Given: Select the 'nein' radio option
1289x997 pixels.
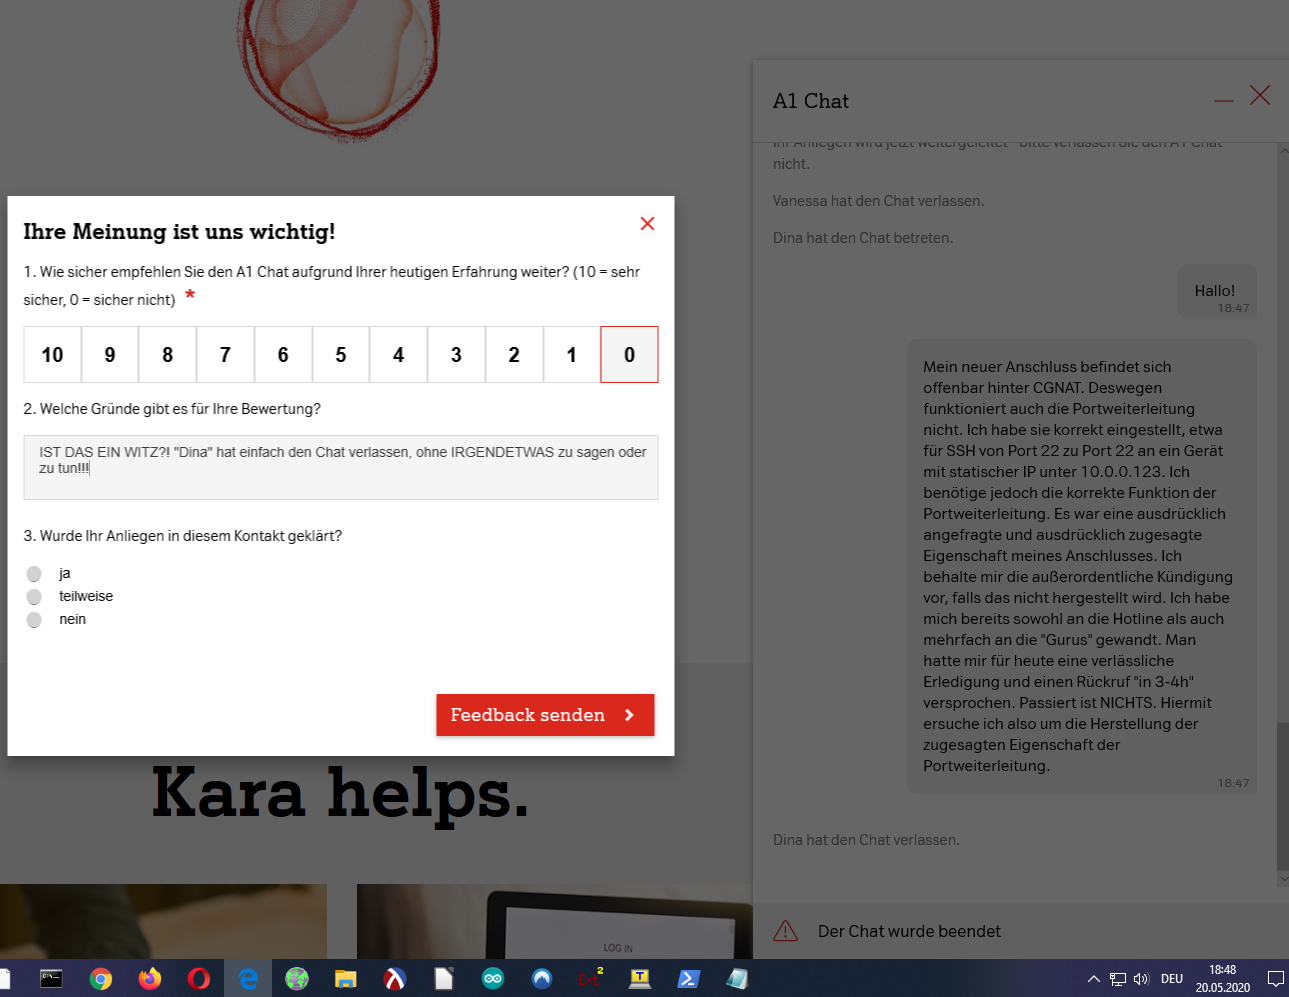Looking at the screenshot, I should point(34,620).
